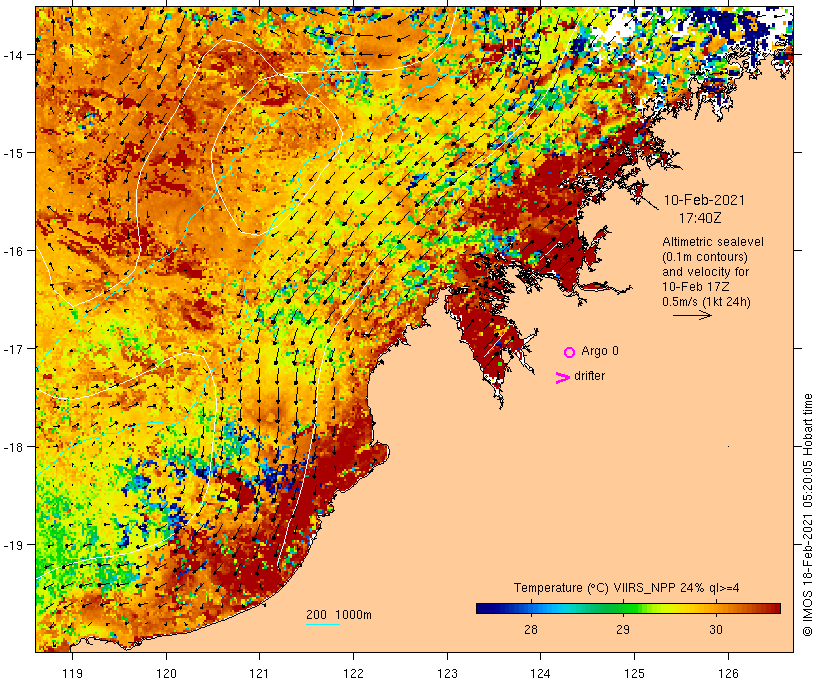Click the '200 1000m' depth contour label

click(339, 615)
